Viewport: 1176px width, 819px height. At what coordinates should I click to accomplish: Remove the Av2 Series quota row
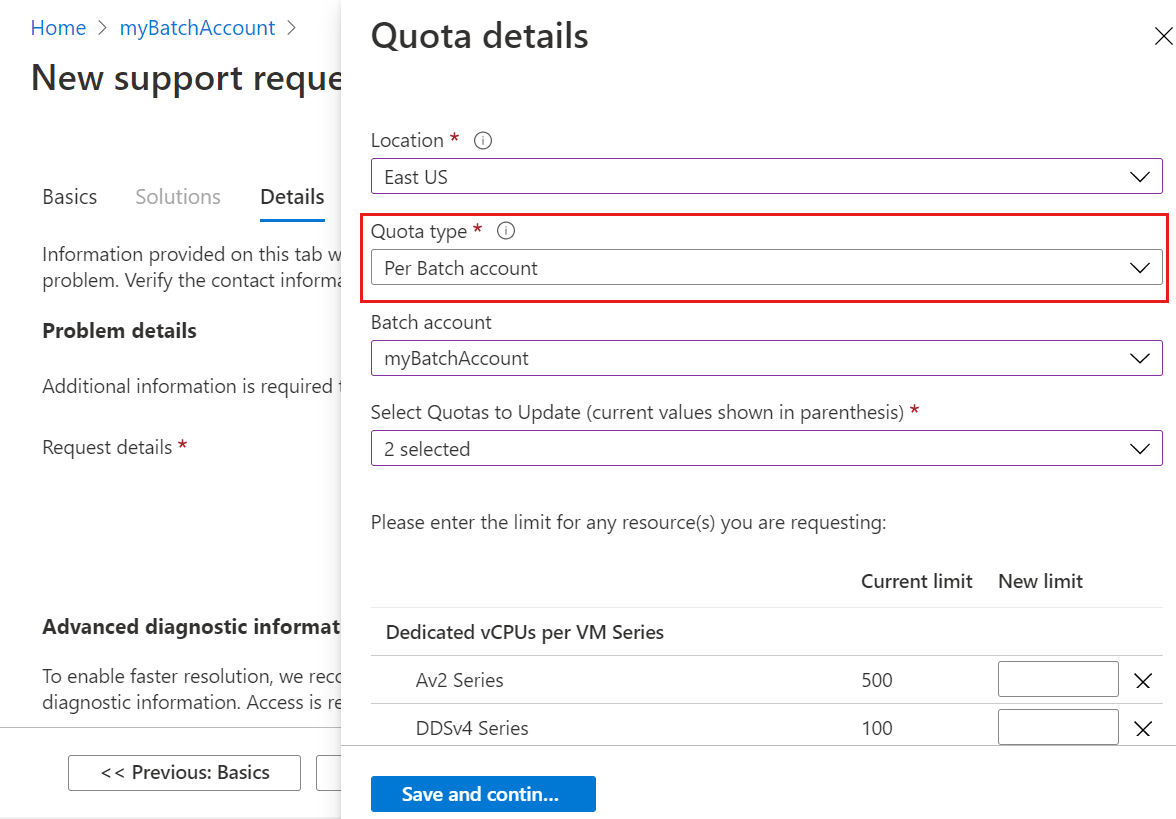click(1142, 680)
